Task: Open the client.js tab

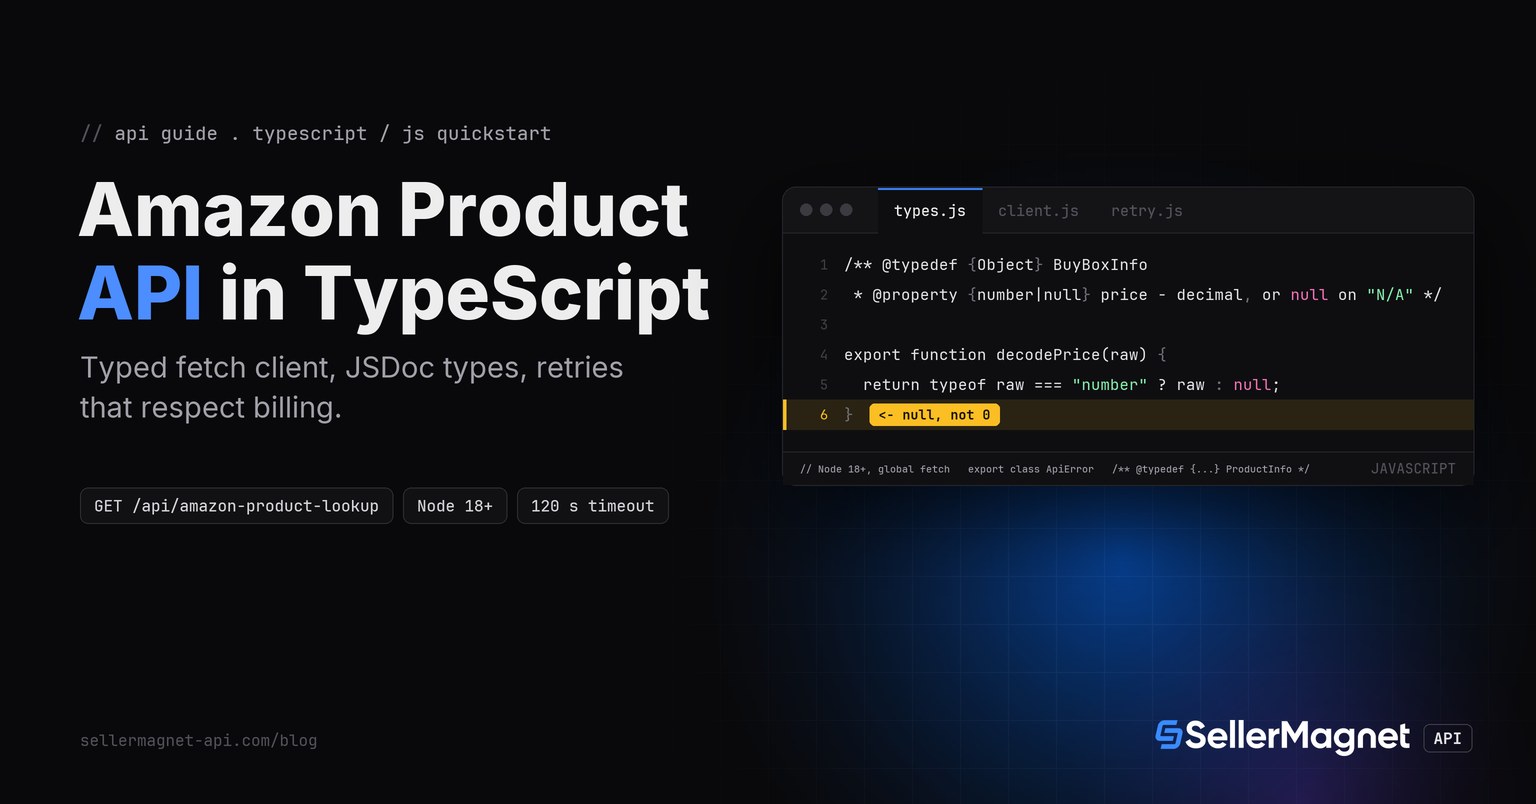Action: tap(1038, 211)
